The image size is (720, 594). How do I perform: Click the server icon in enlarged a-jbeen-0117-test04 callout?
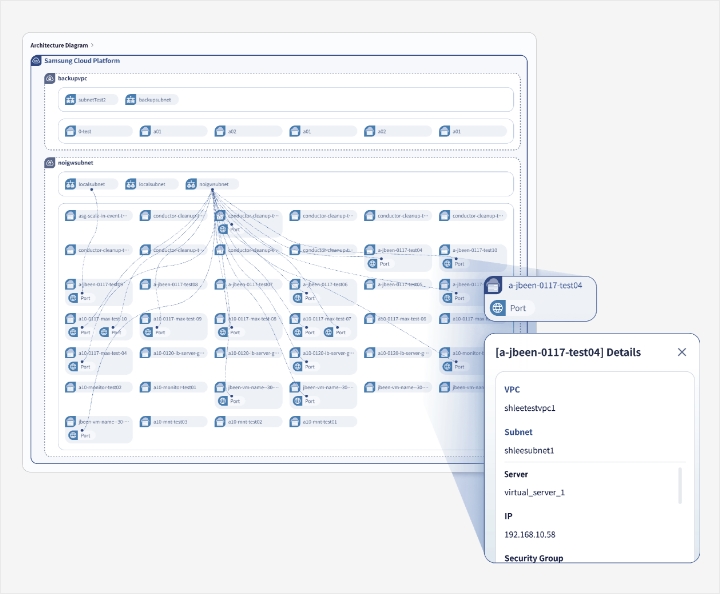point(495,286)
